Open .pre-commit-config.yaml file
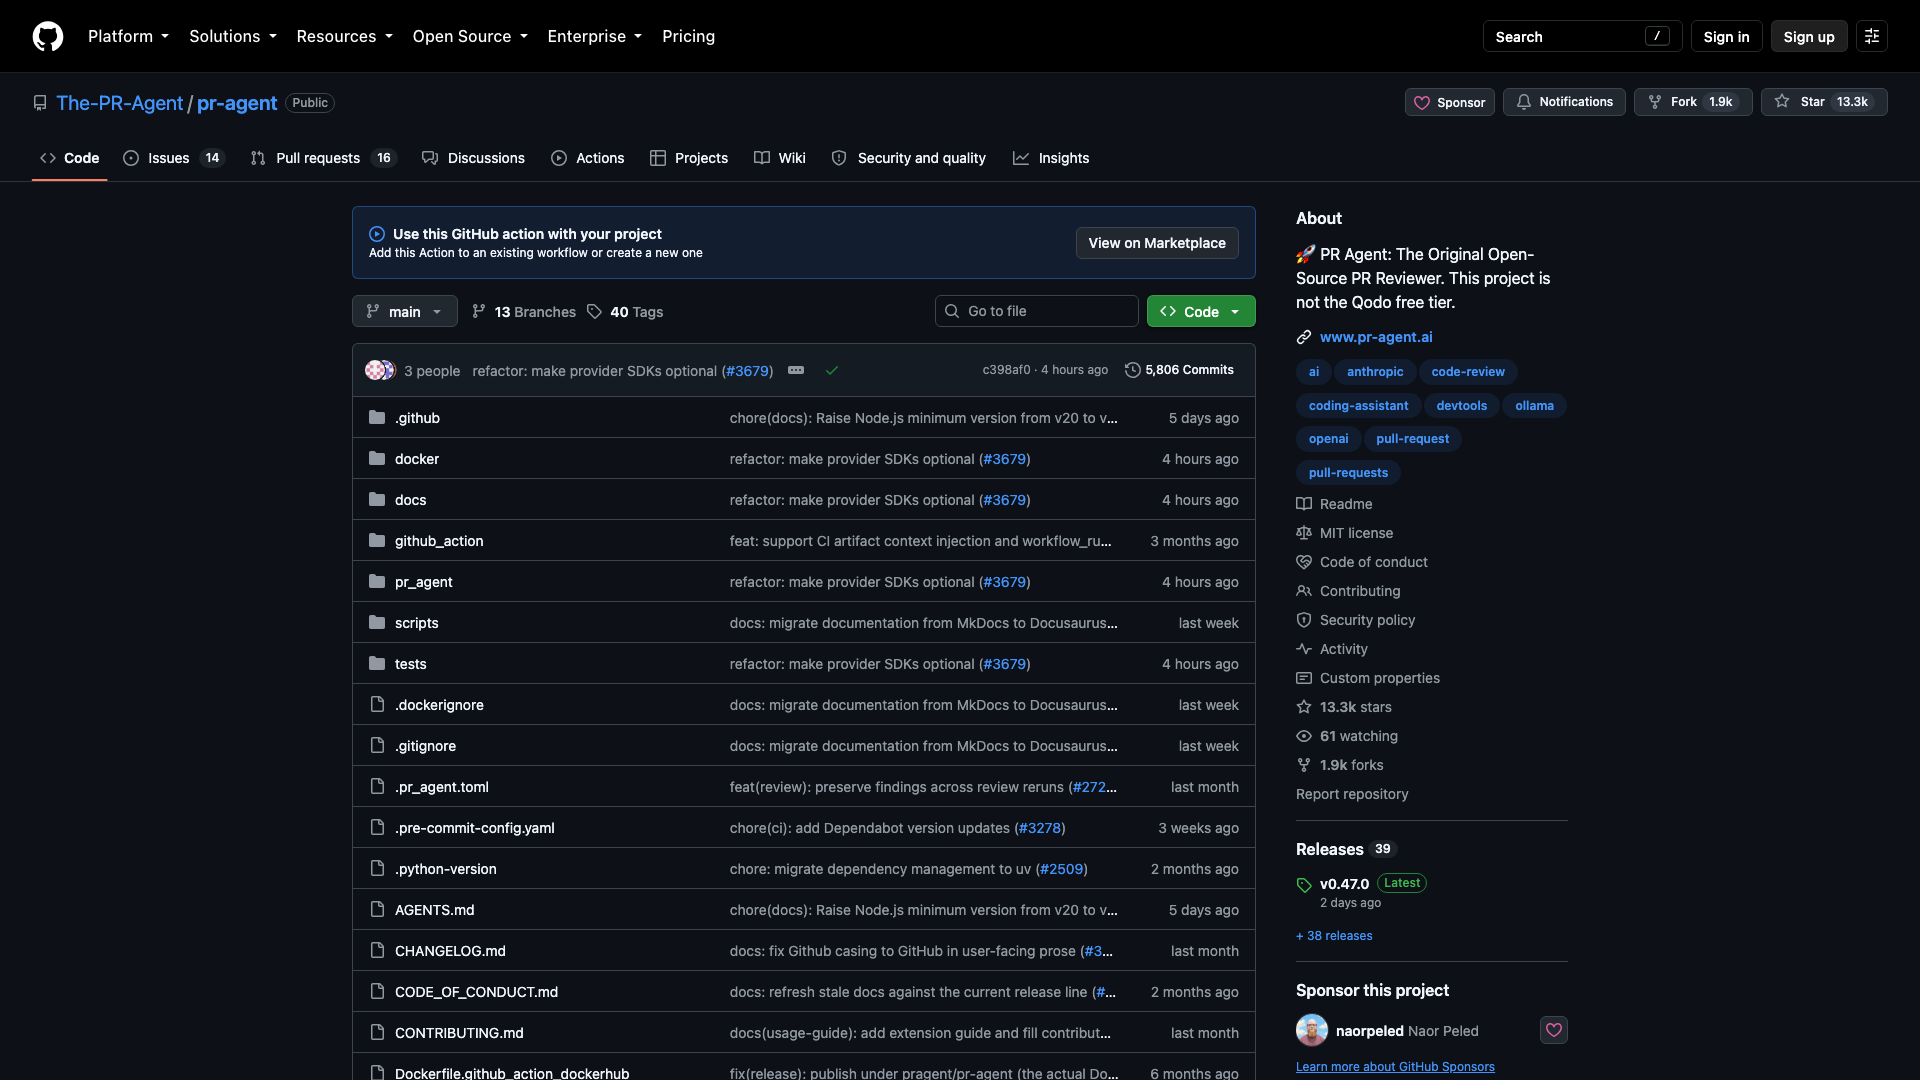Viewport: 1920px width, 1080px height. [474, 828]
